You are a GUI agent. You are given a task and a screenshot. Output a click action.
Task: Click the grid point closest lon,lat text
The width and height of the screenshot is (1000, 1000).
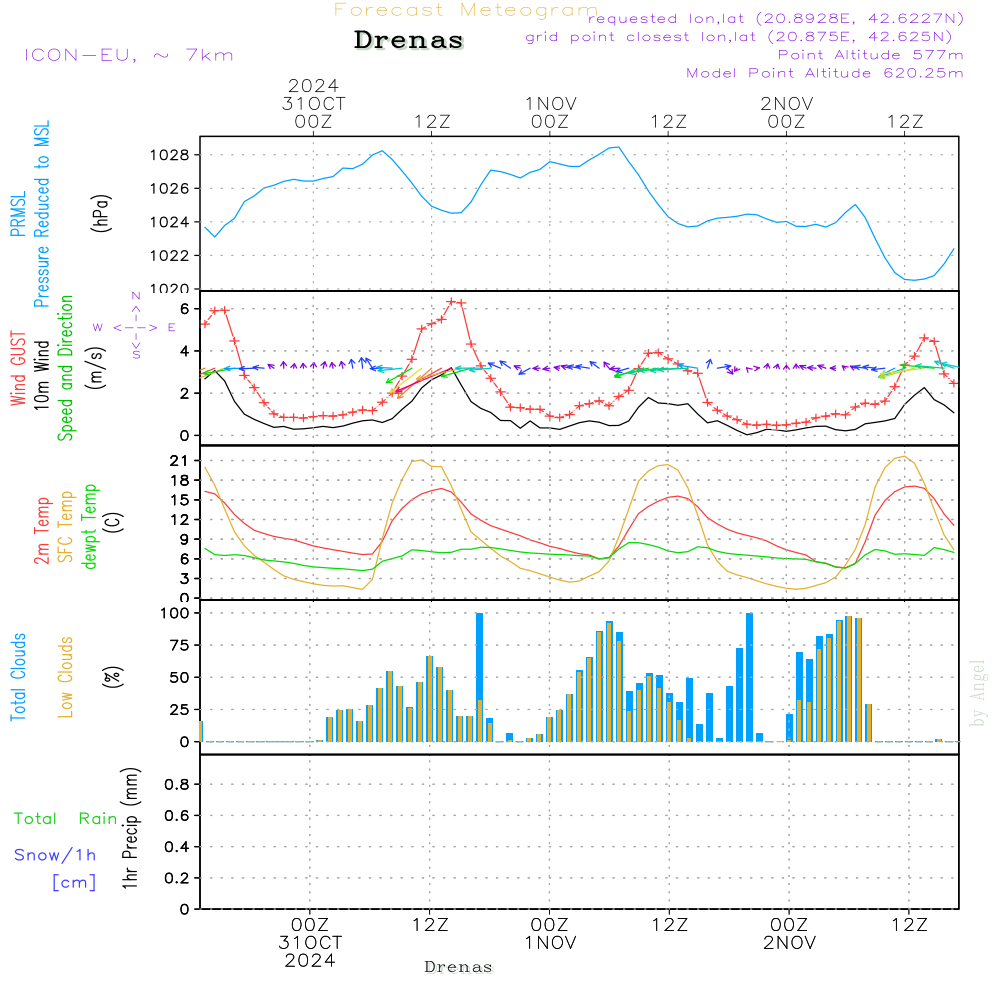(739, 37)
